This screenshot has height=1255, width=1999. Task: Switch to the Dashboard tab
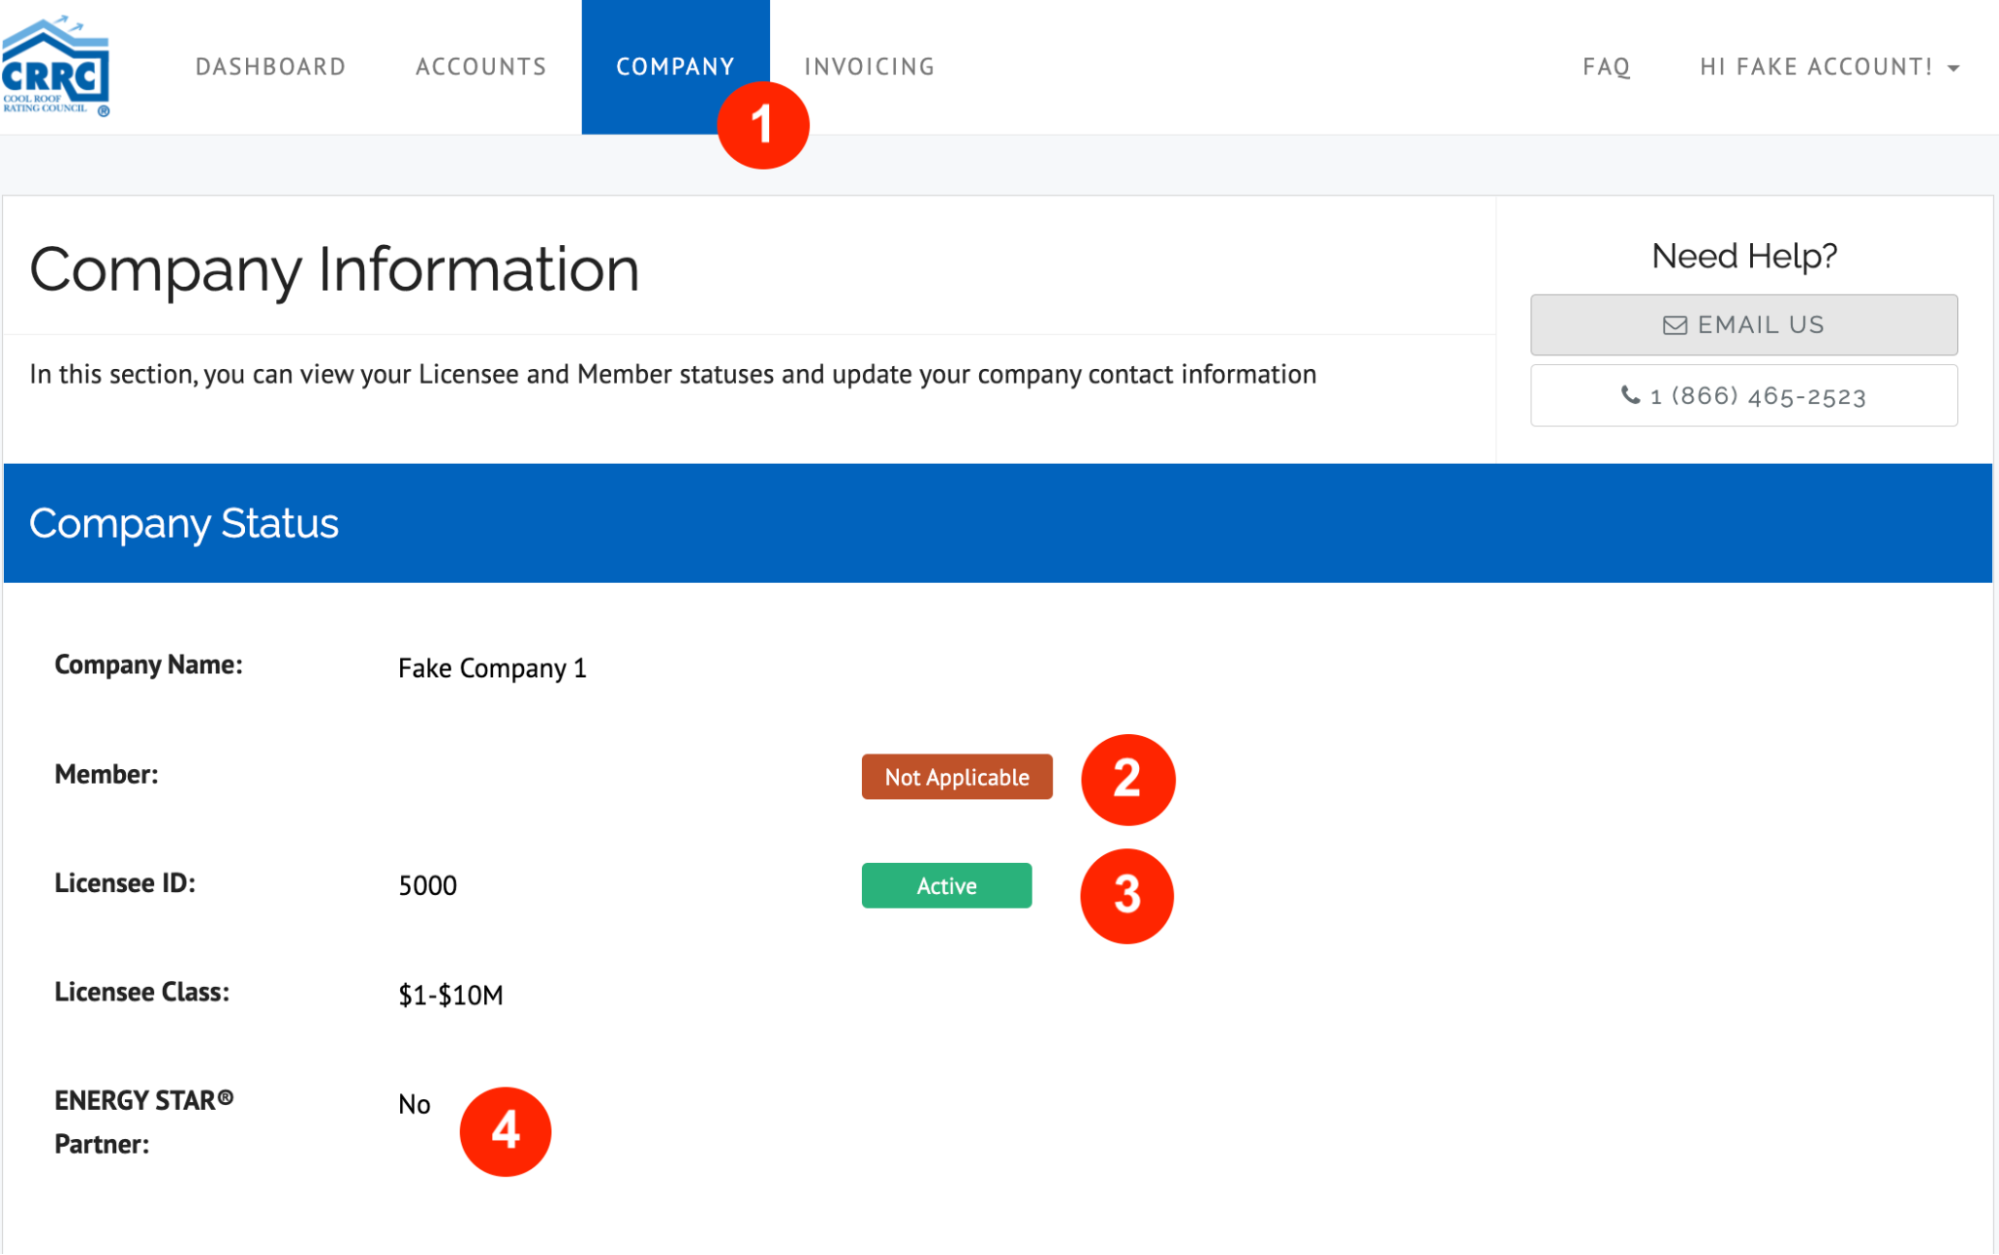point(271,66)
